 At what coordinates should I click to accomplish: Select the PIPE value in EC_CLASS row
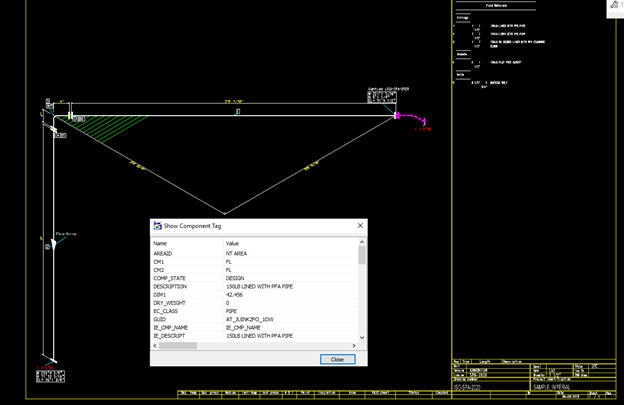click(231, 311)
